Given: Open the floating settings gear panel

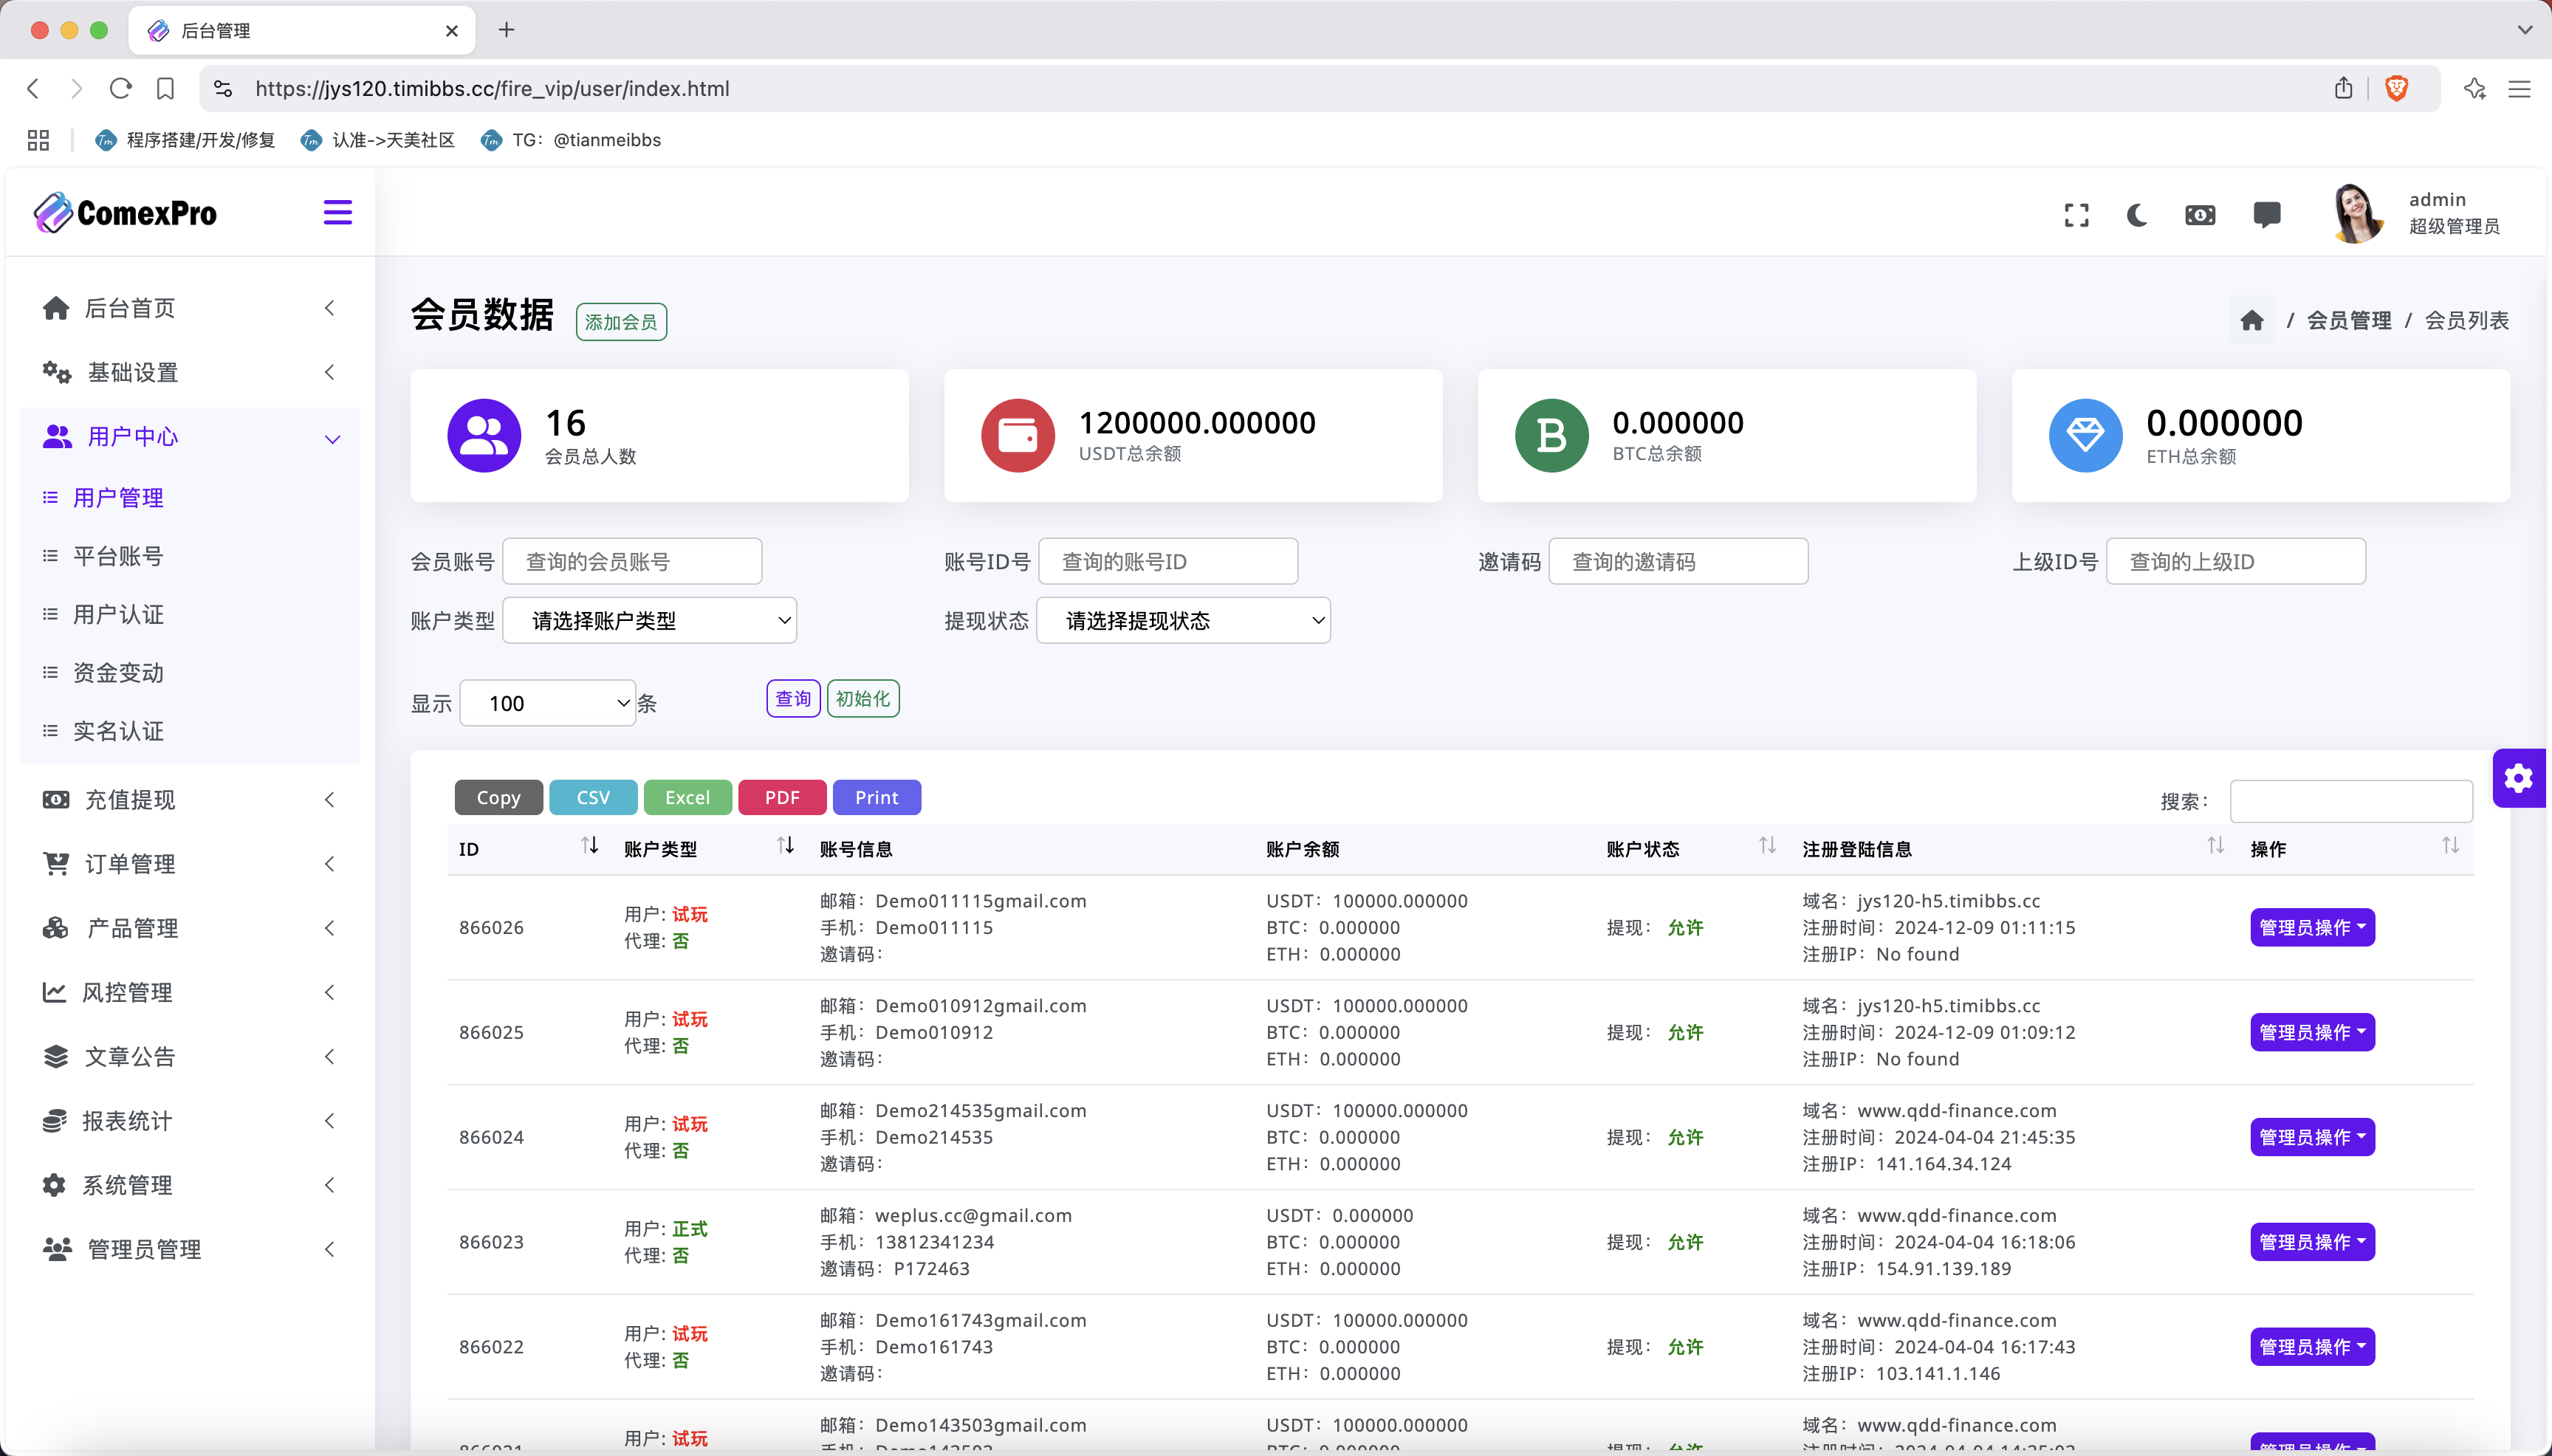Looking at the screenshot, I should pyautogui.click(x=2519, y=778).
